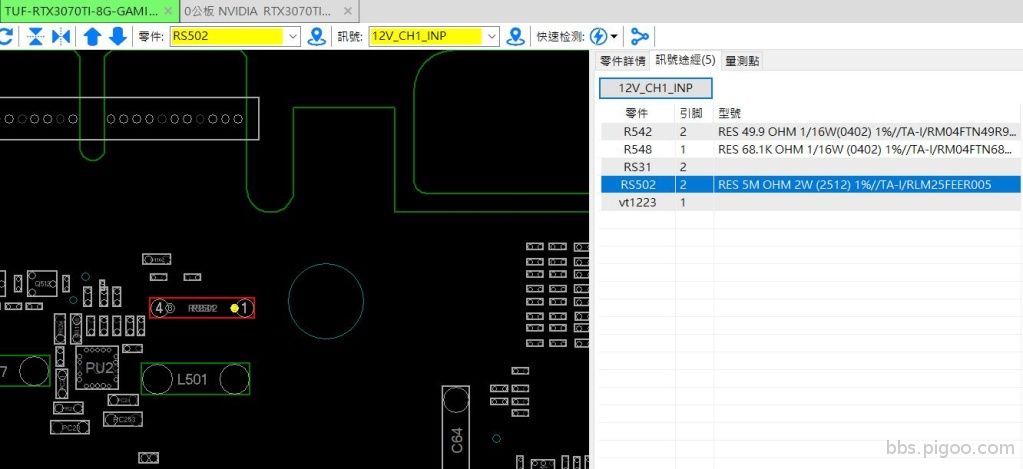Locate component RS502 with pin icon

click(317, 36)
